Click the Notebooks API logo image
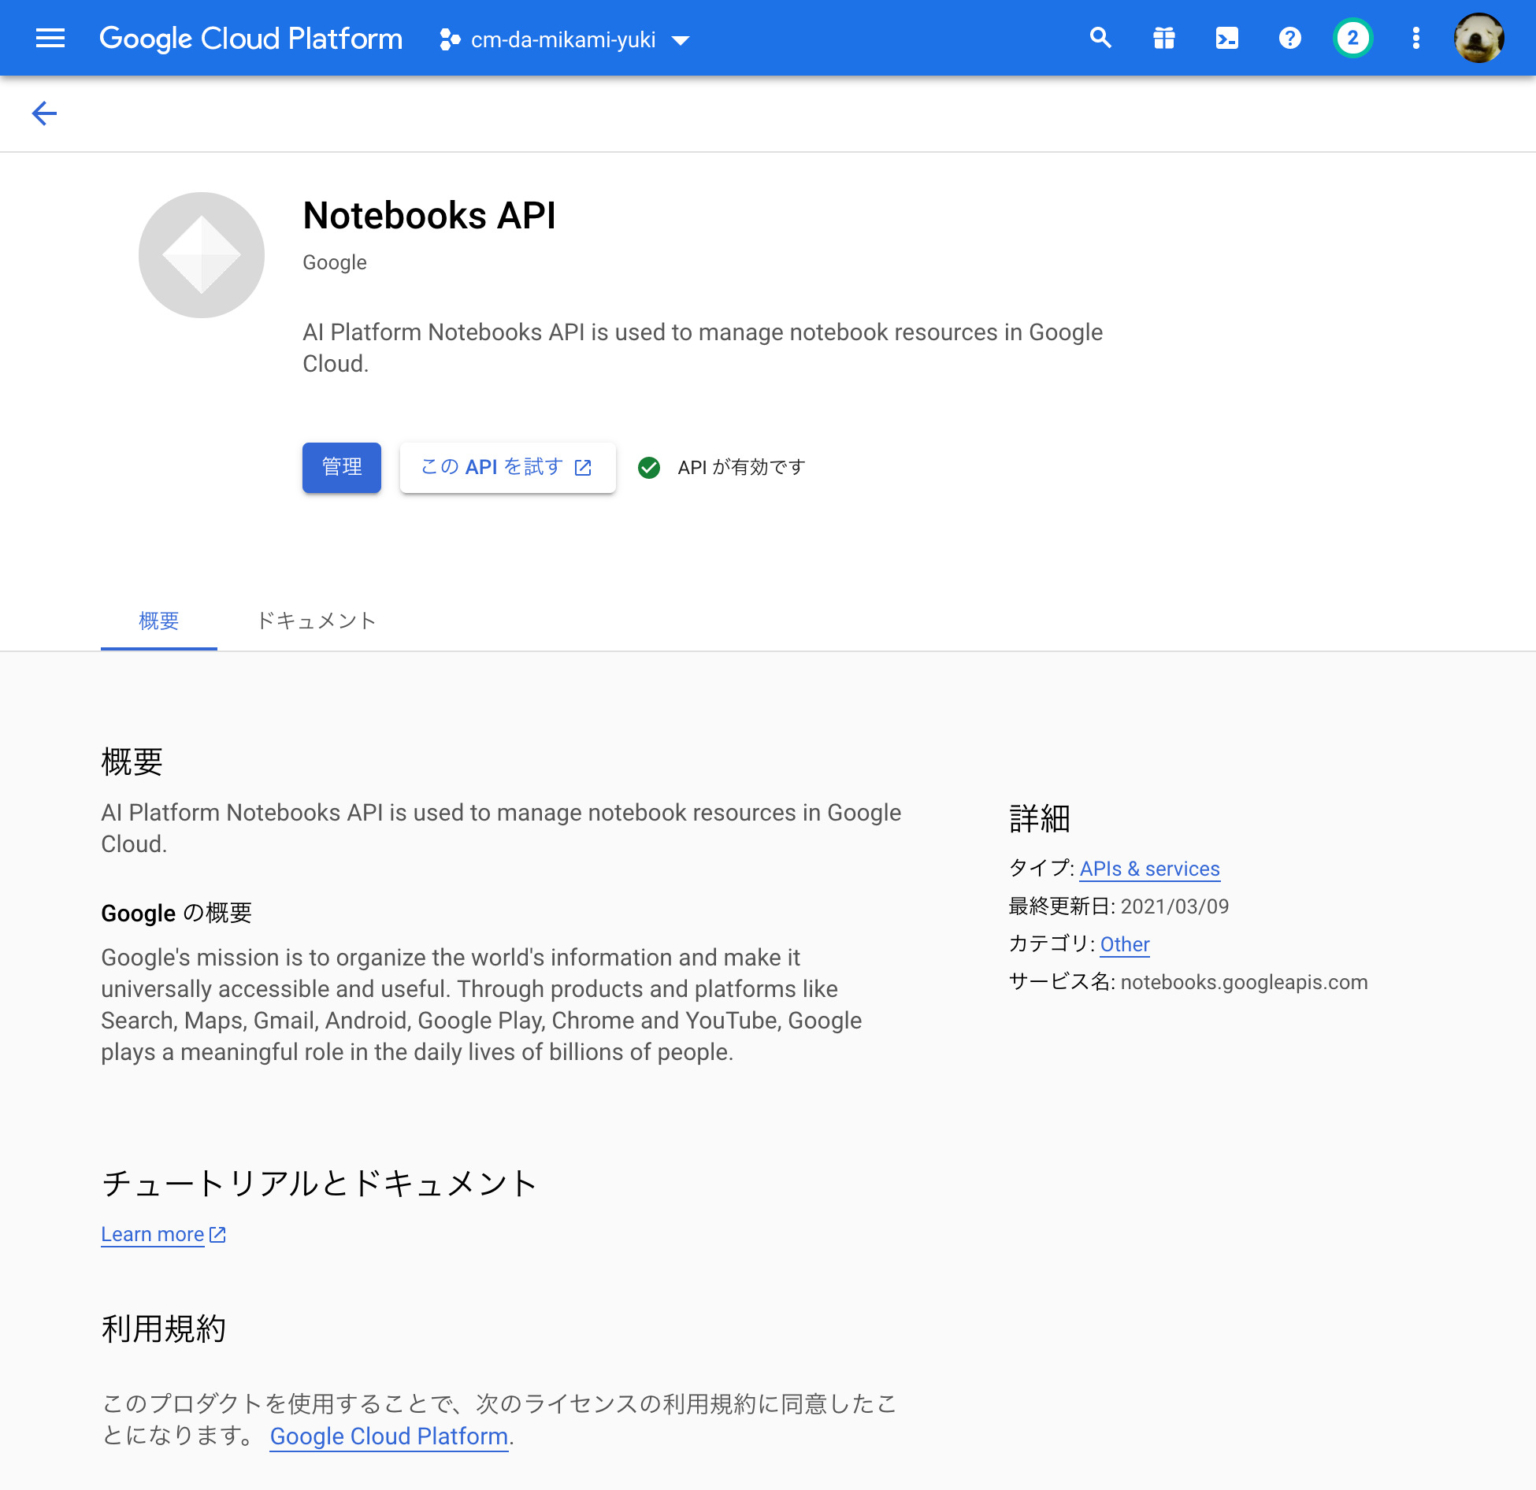The width and height of the screenshot is (1536, 1490). (201, 255)
